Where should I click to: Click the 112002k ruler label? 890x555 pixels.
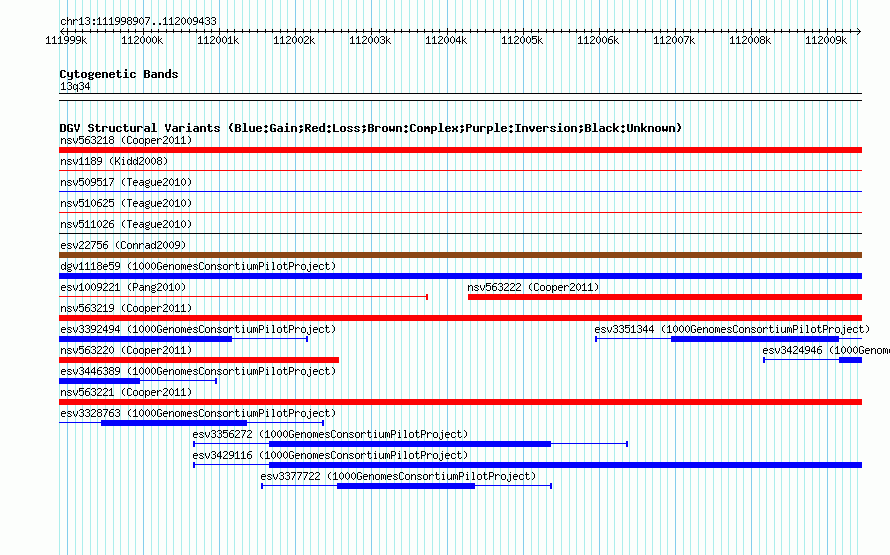[294, 41]
